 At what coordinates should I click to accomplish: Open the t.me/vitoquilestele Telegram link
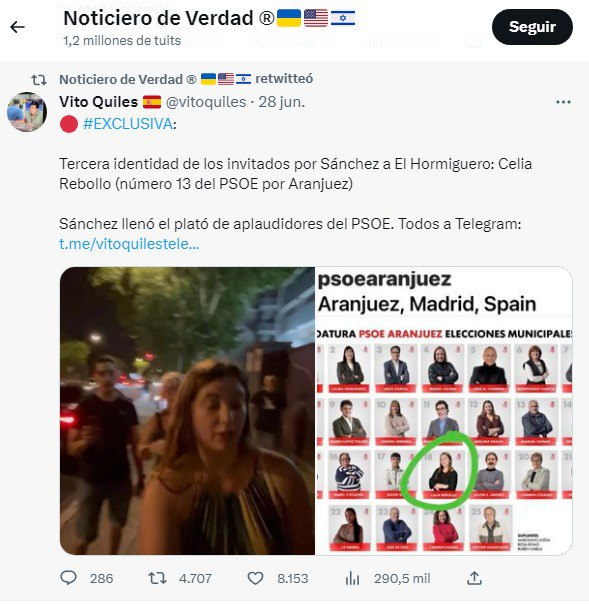[129, 244]
